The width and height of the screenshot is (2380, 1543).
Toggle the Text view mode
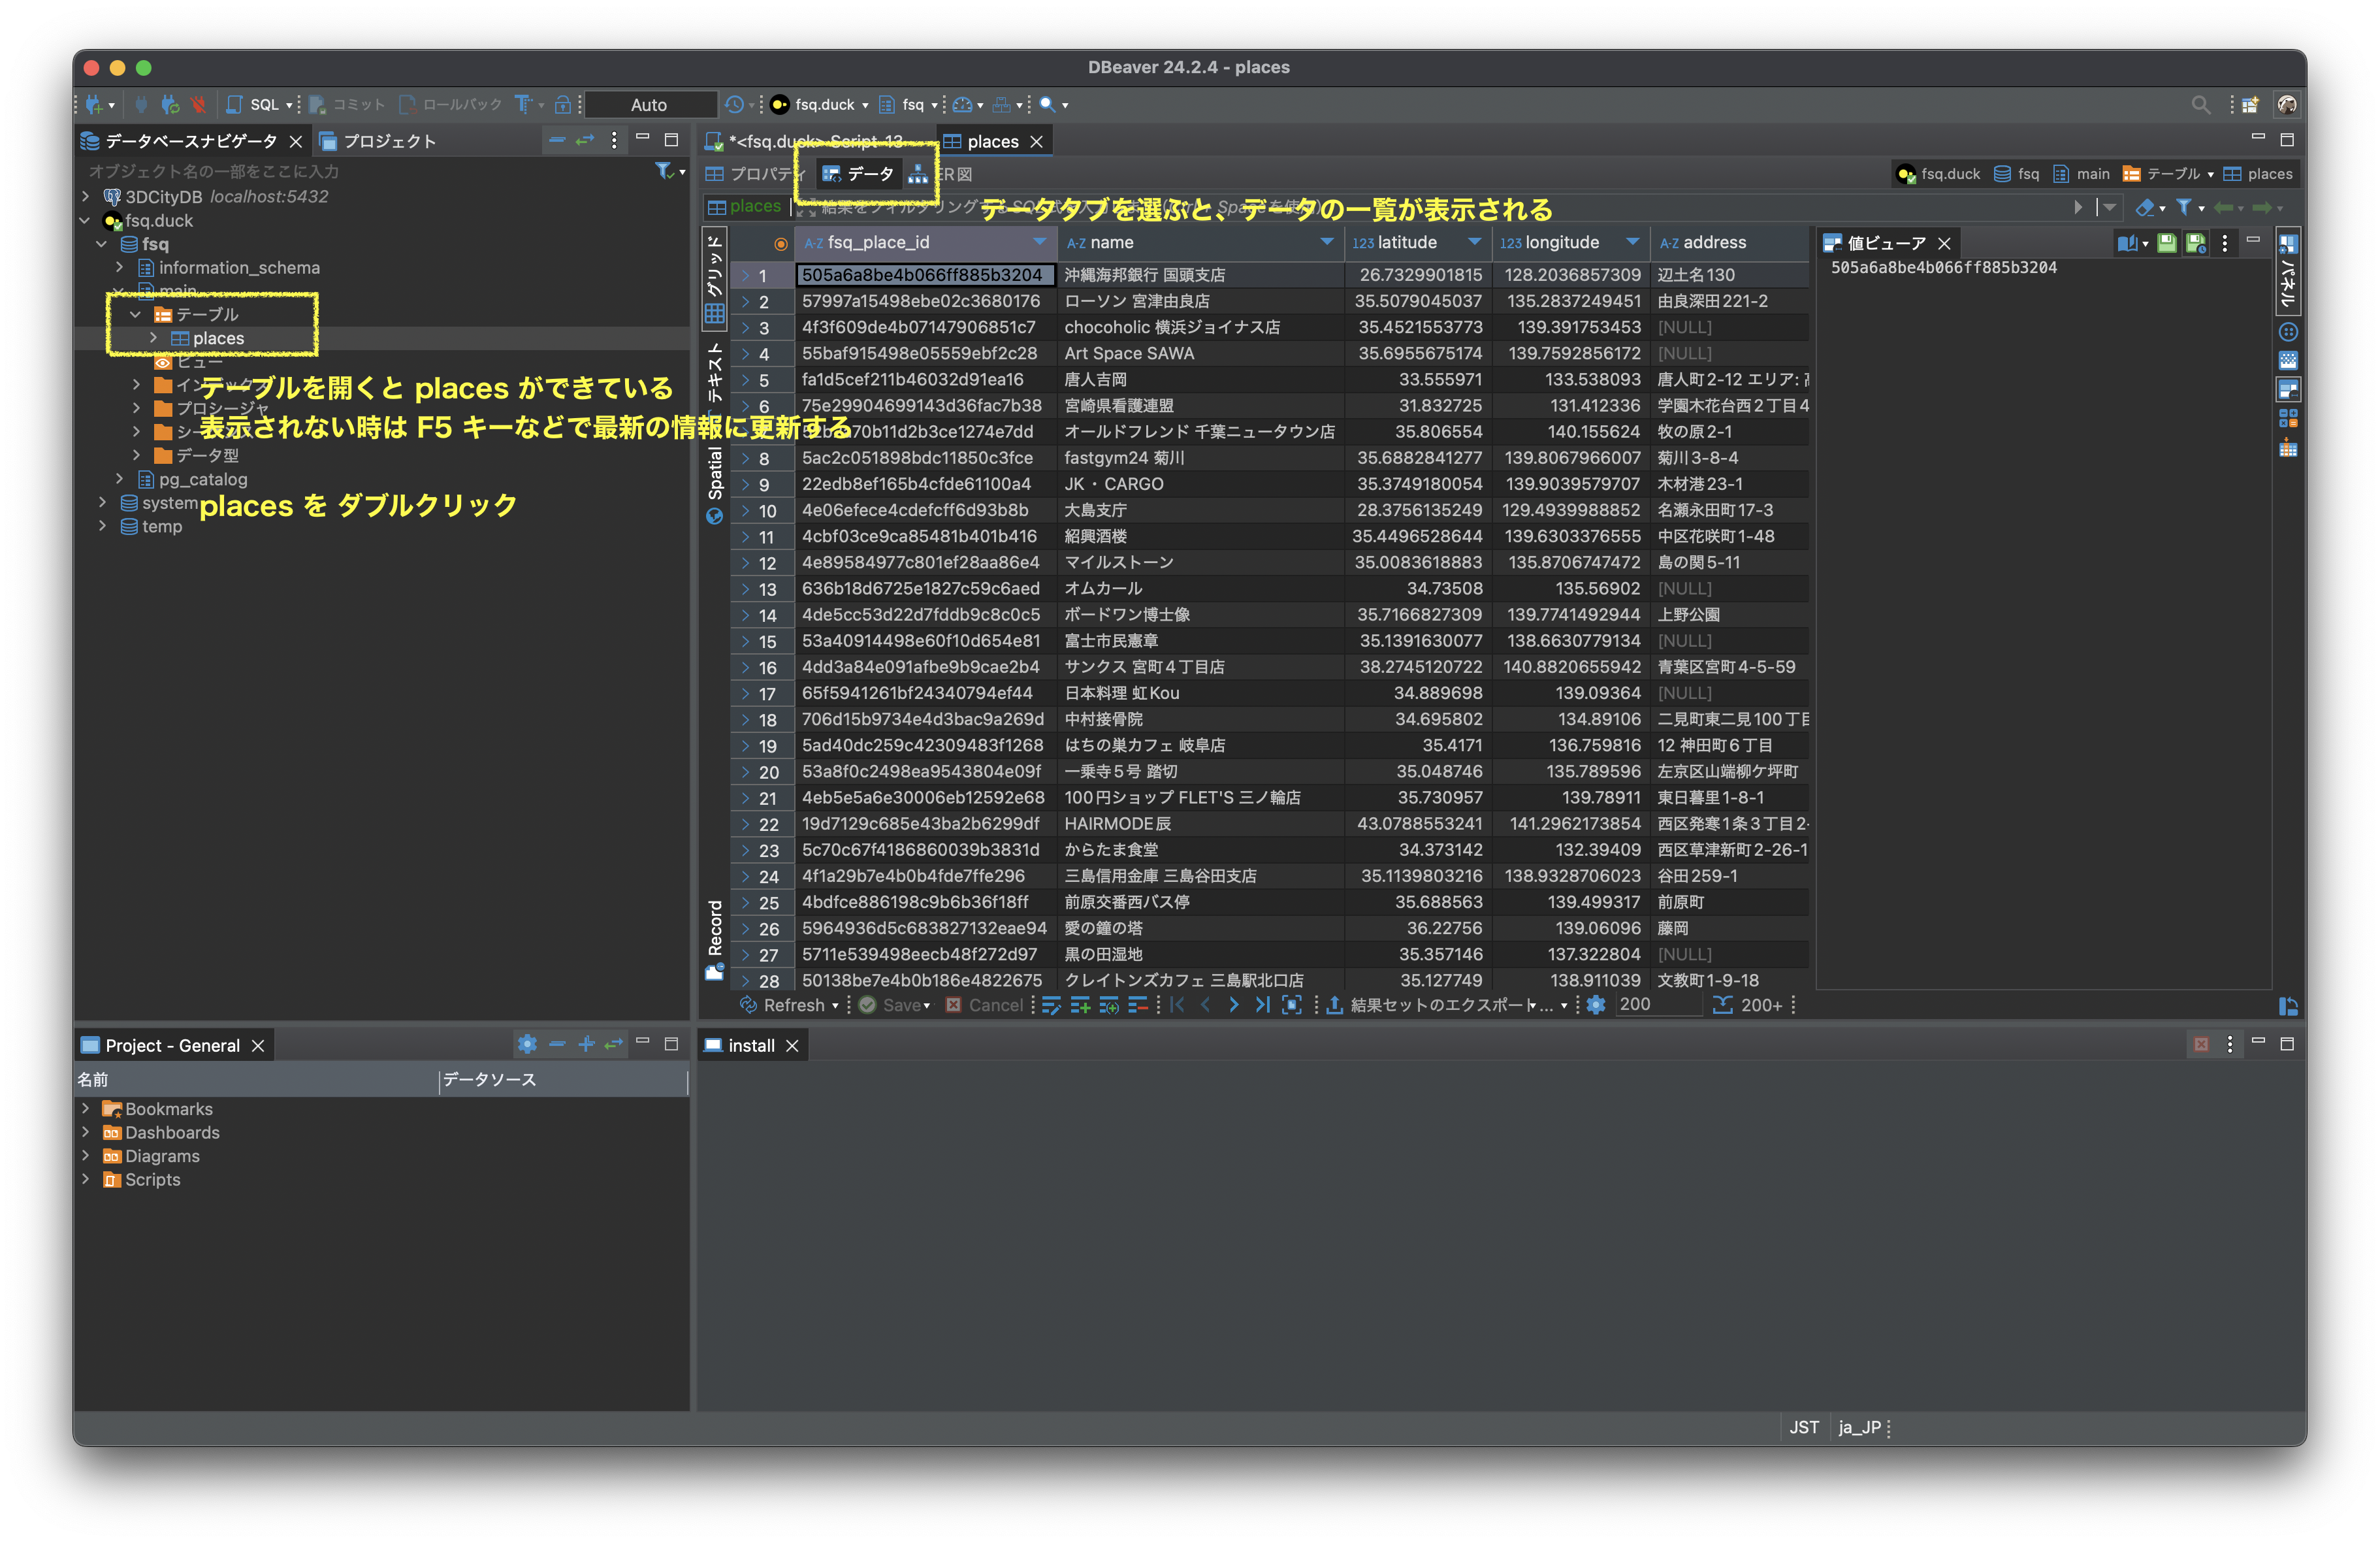point(714,372)
